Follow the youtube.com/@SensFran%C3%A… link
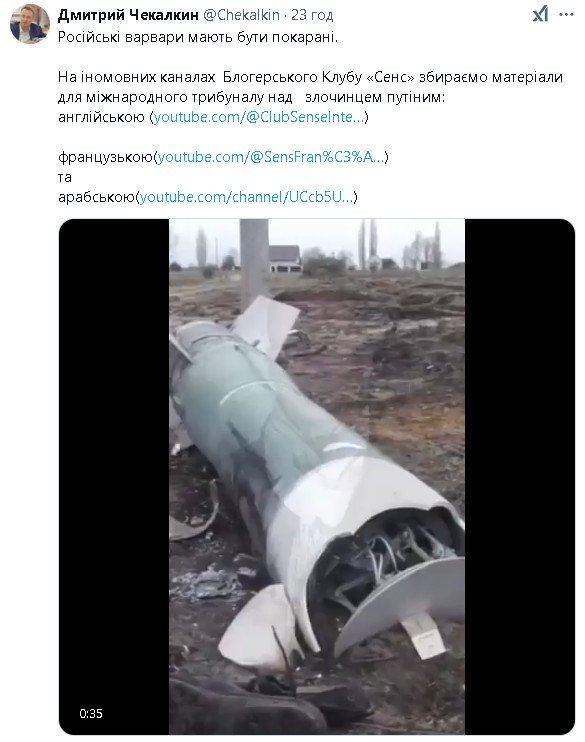 pyautogui.click(x=271, y=157)
